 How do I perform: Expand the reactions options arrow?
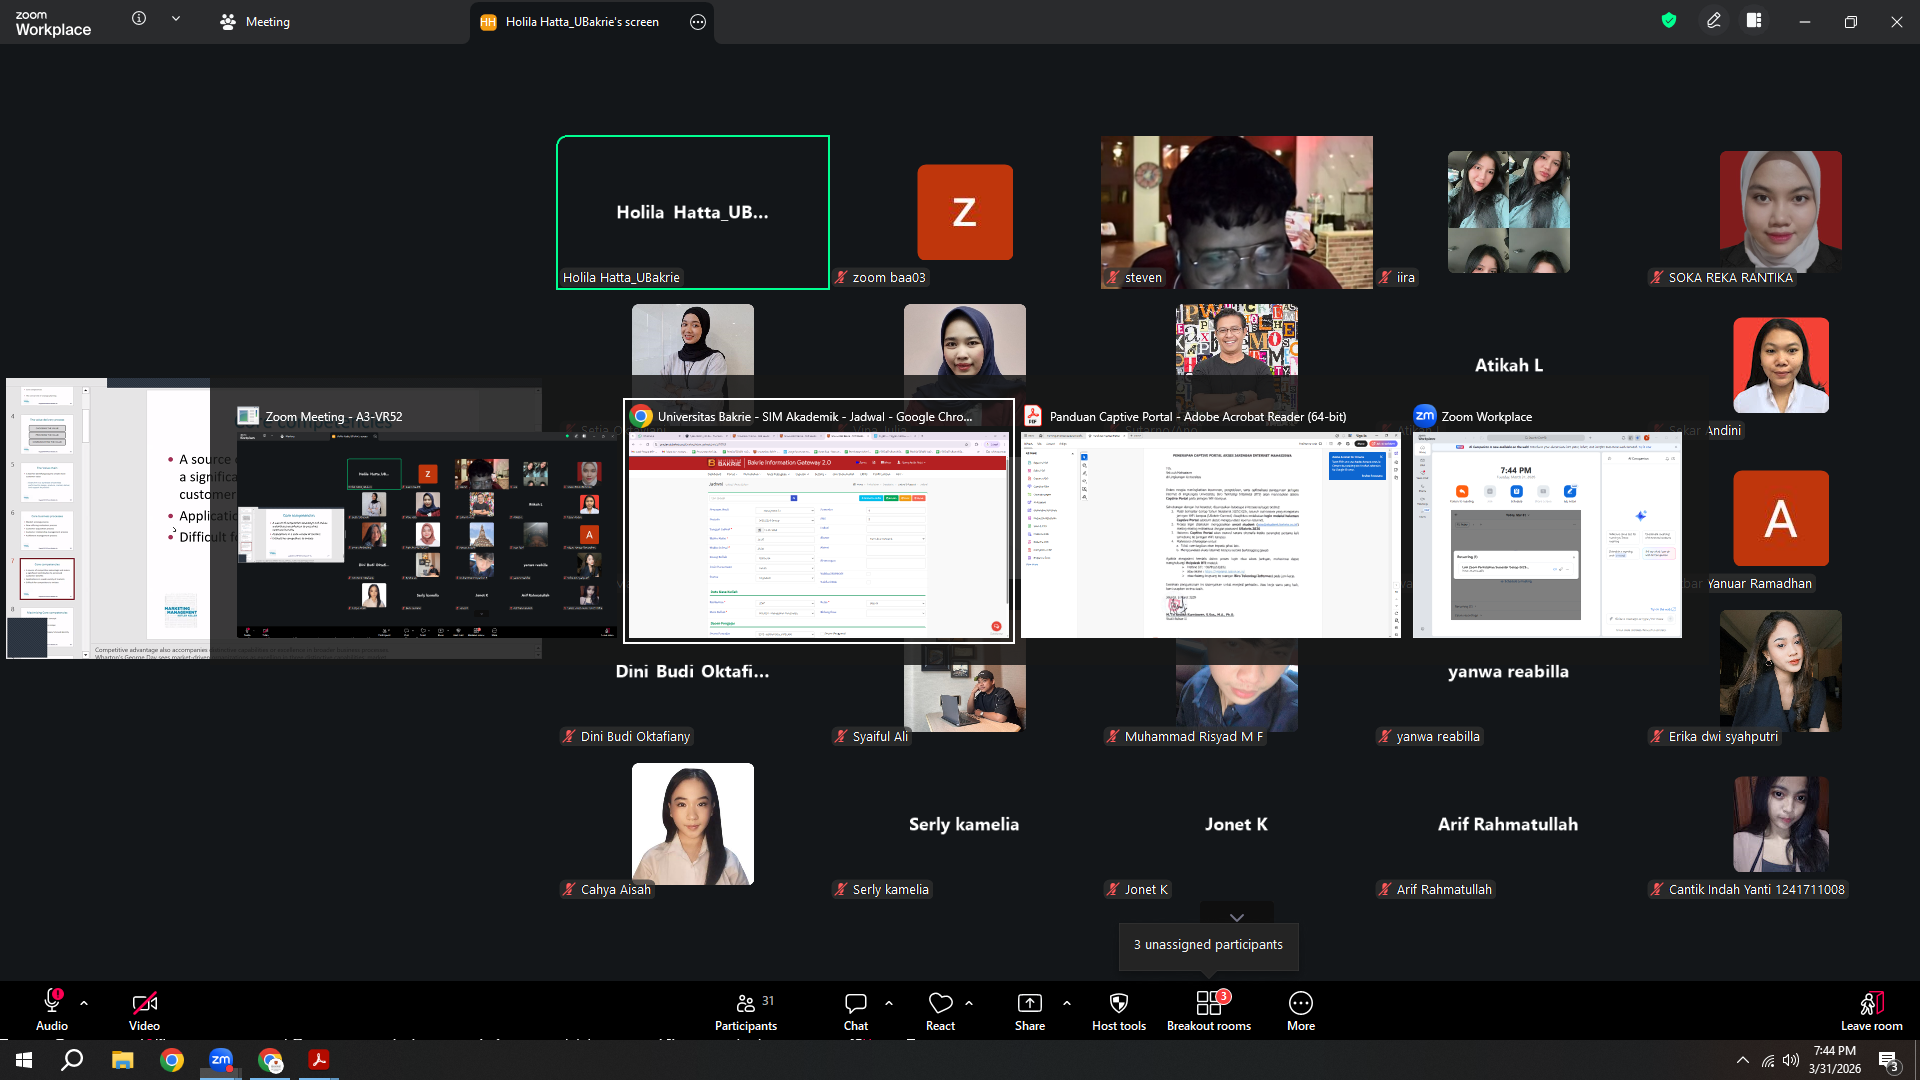(969, 1003)
